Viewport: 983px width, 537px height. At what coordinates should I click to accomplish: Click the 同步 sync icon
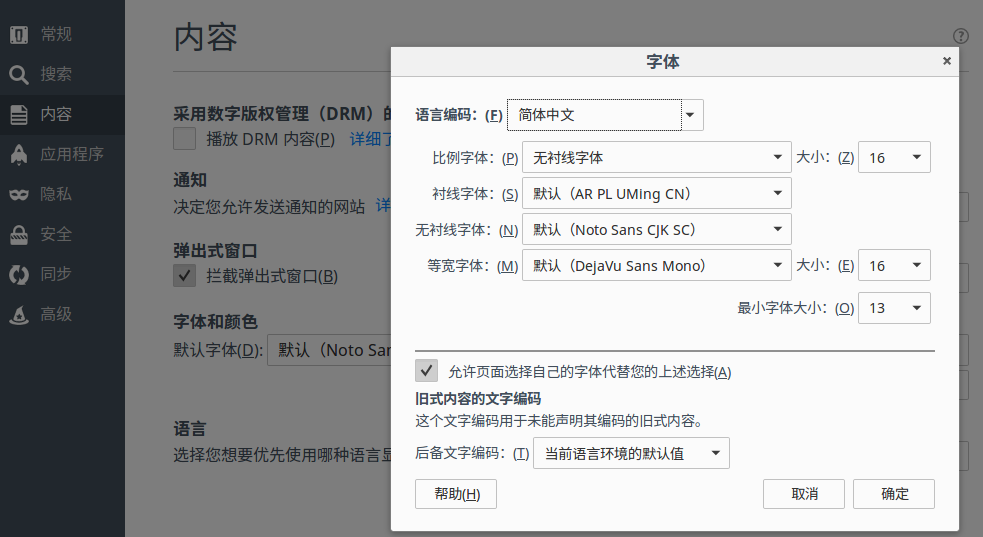pos(18,274)
